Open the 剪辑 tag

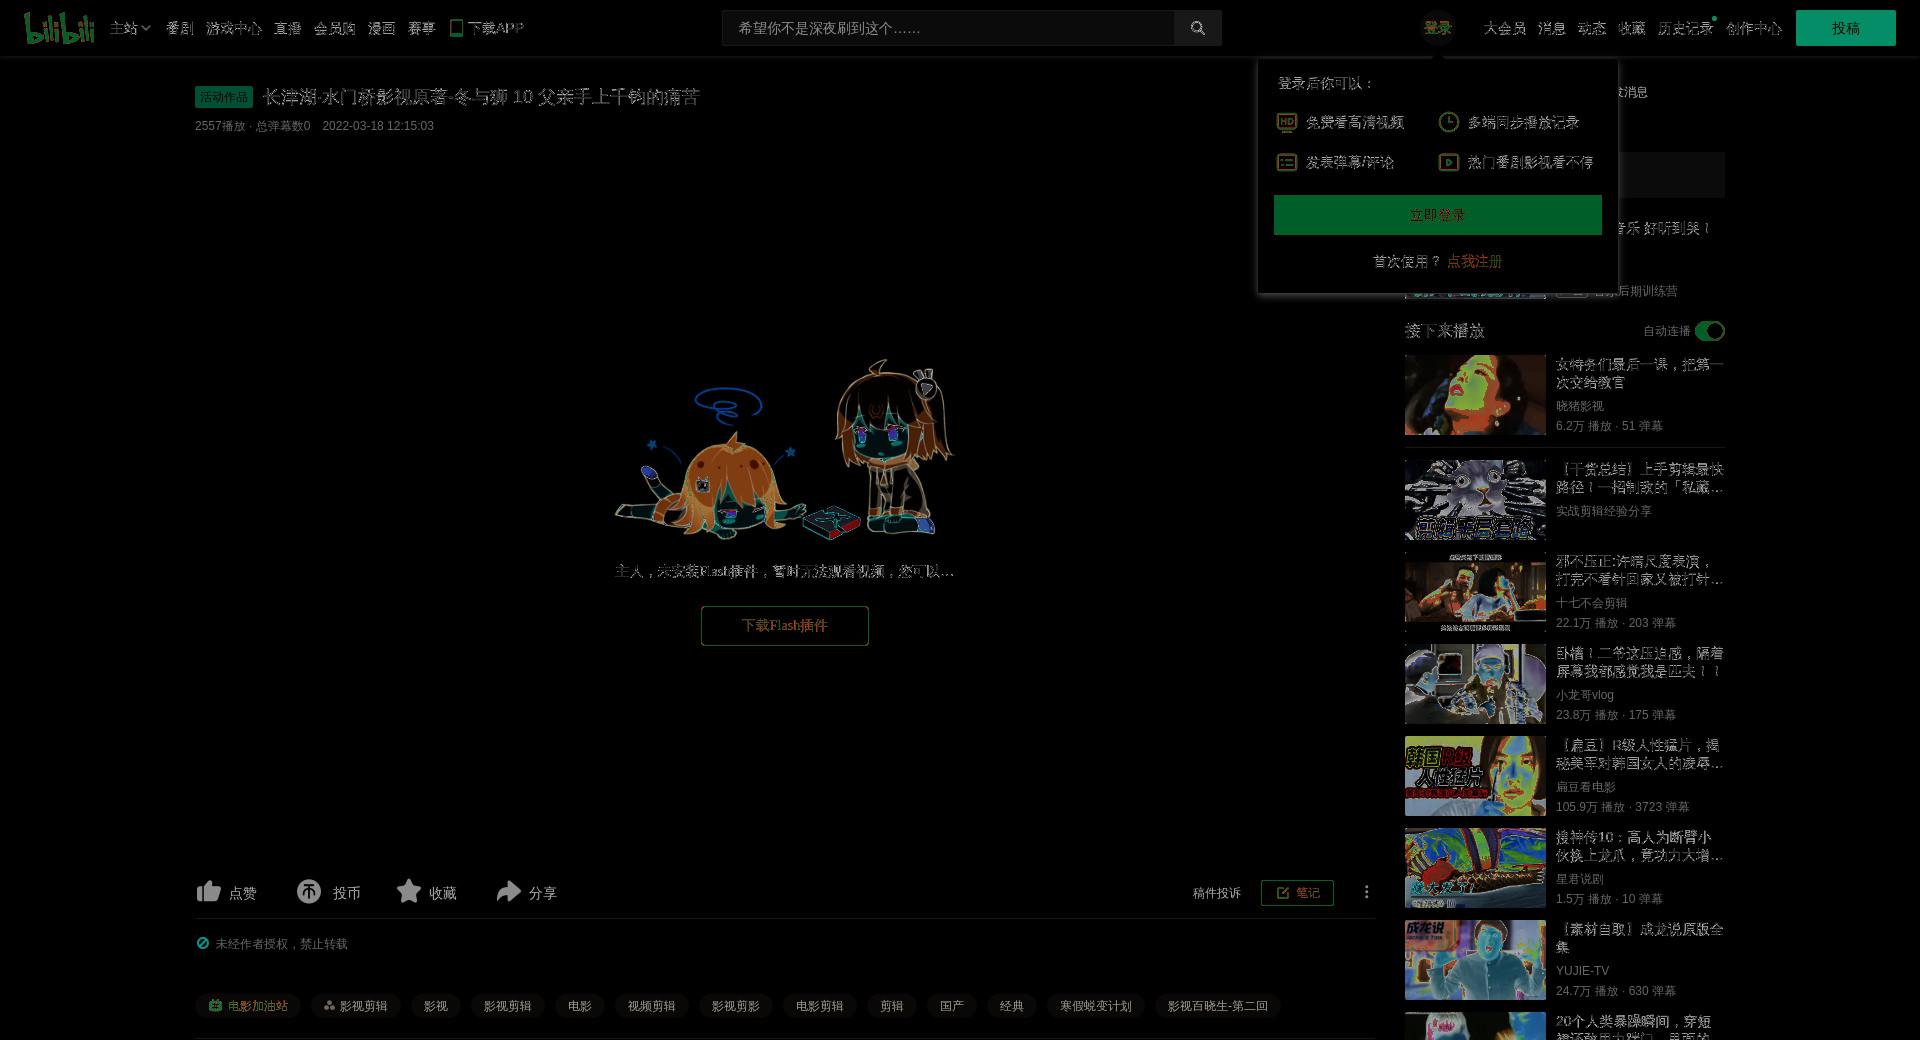[x=891, y=1006]
